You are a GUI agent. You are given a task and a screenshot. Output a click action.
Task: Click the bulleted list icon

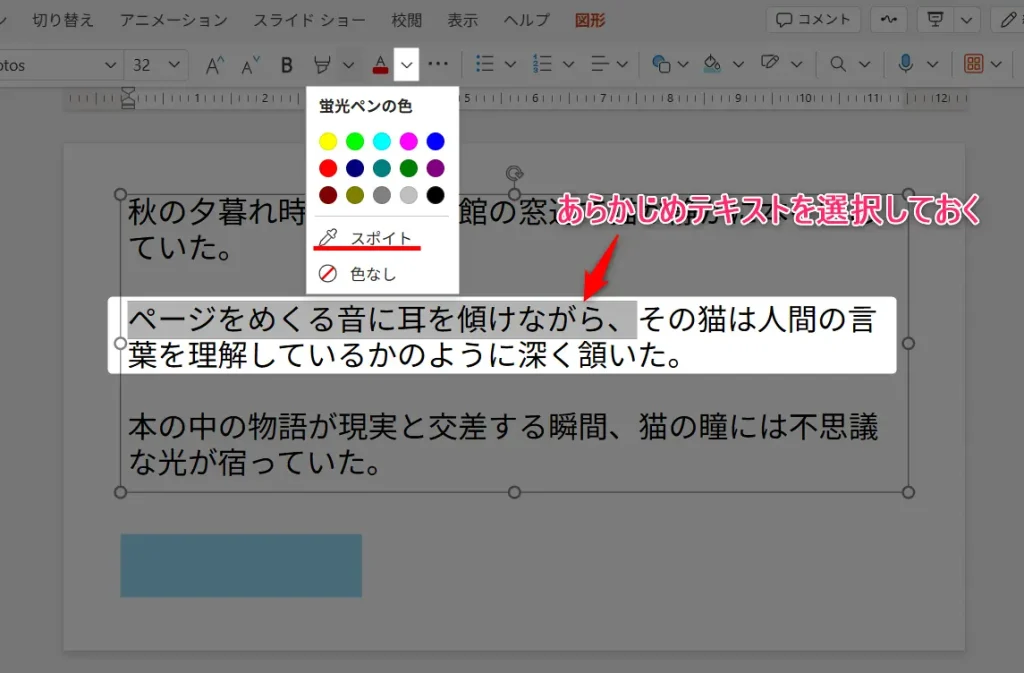tap(485, 64)
